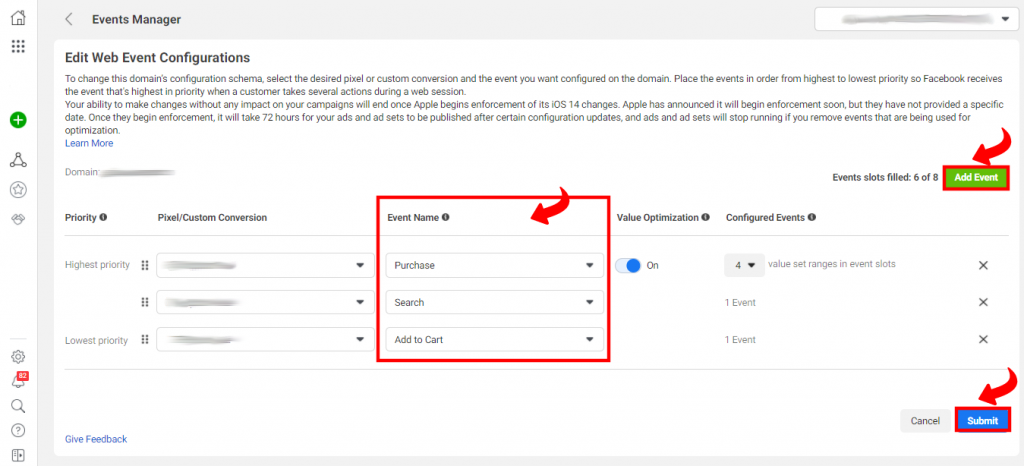Click '1 Event' in Add to Cart row

(x=741, y=340)
